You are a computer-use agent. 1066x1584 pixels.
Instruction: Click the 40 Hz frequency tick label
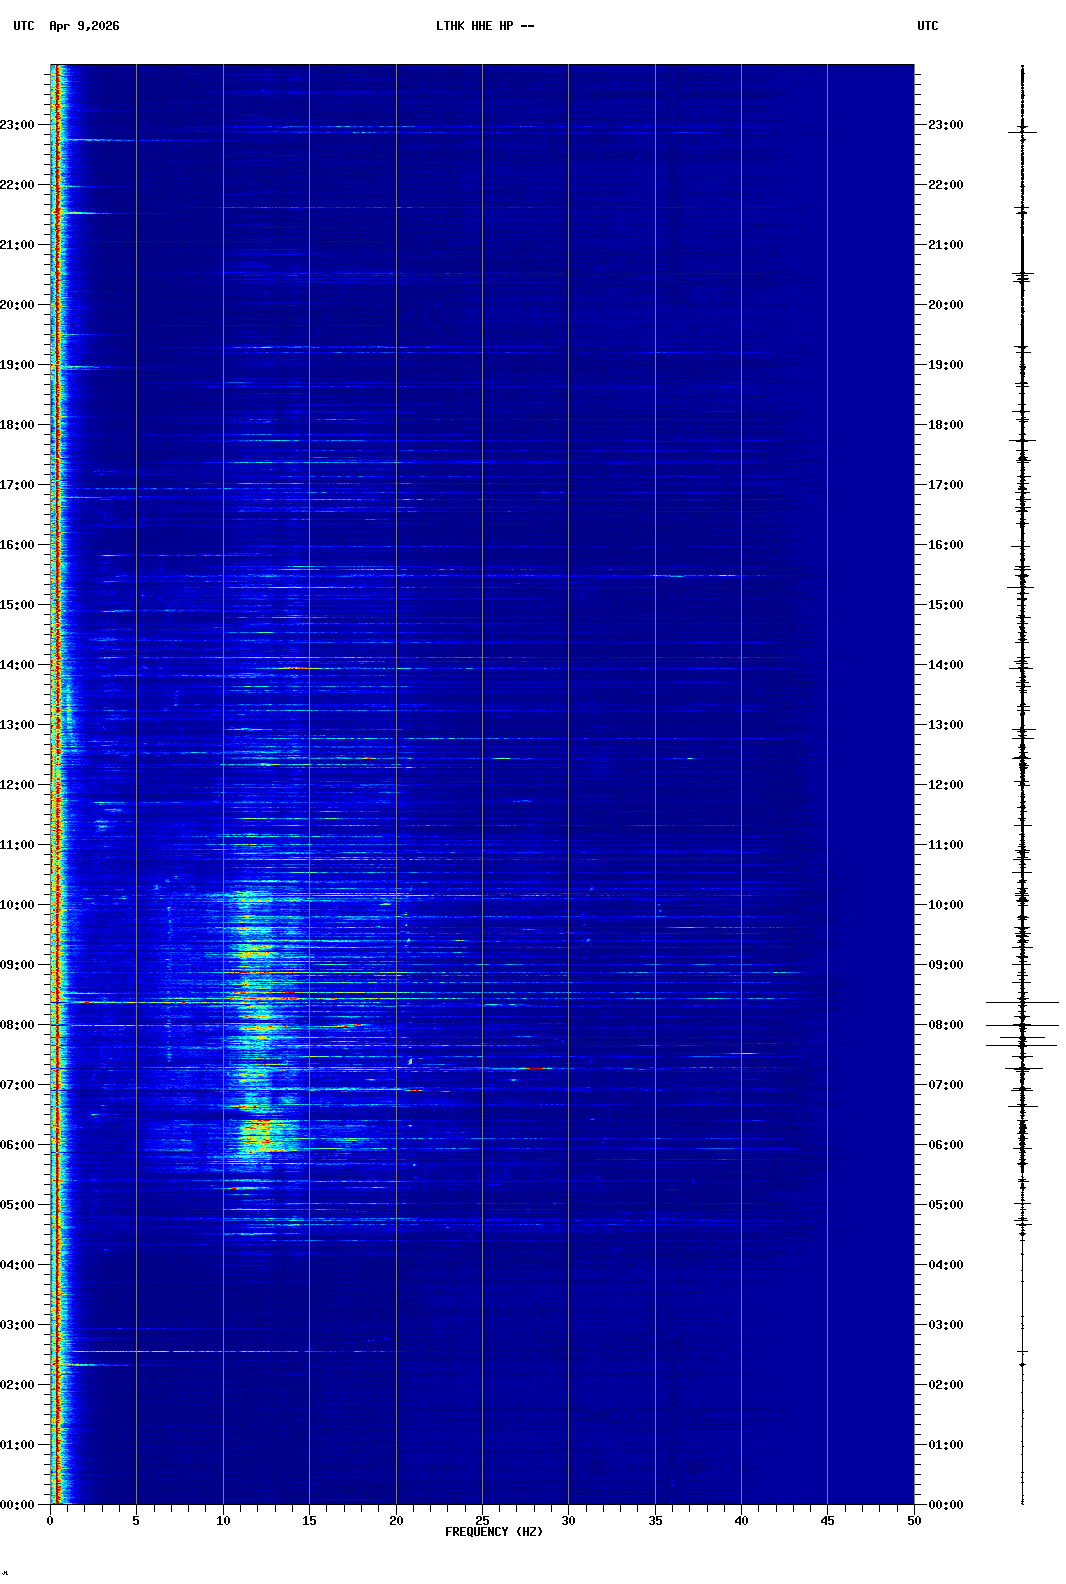[x=741, y=1521]
